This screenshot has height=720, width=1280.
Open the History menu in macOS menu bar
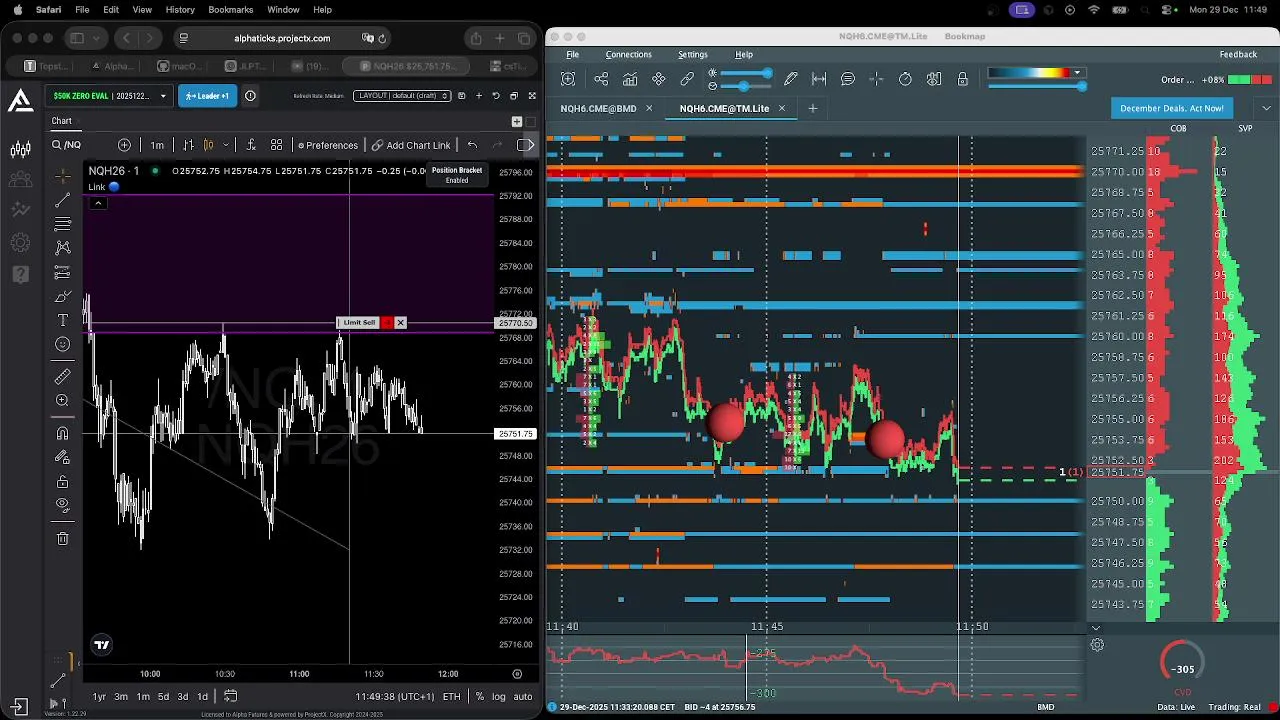(180, 9)
